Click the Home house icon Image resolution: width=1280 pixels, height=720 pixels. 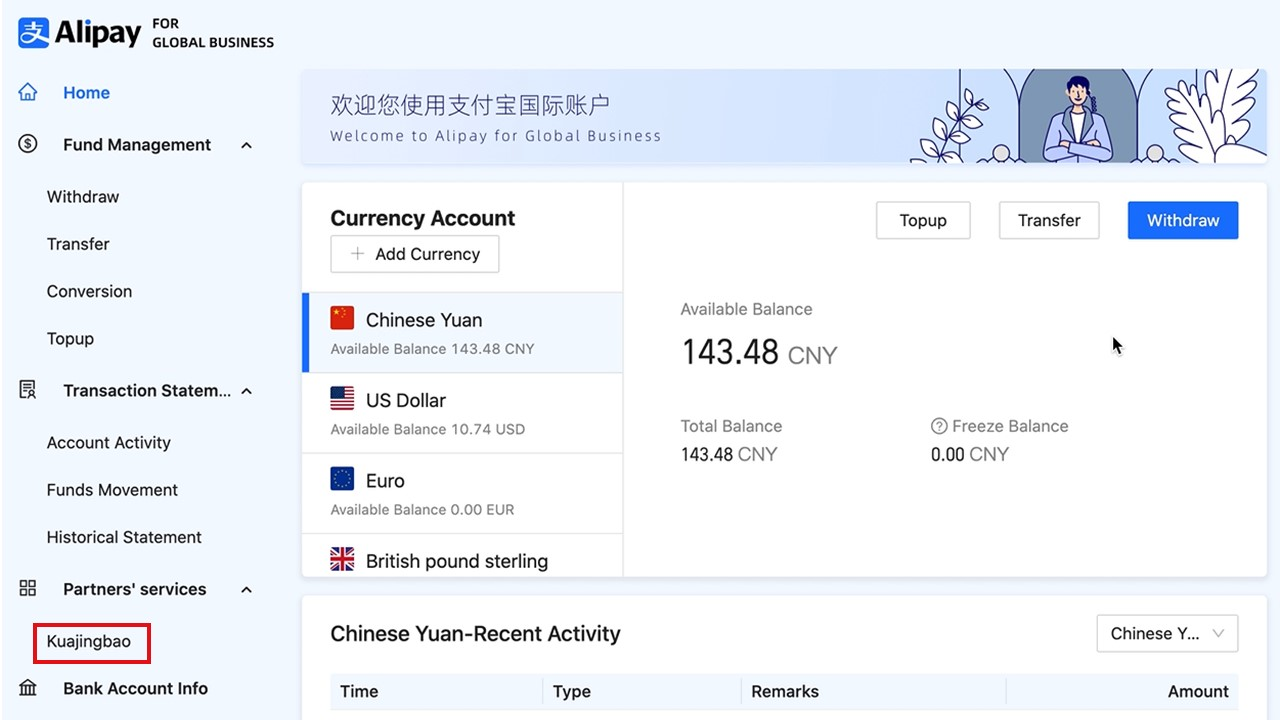click(28, 93)
